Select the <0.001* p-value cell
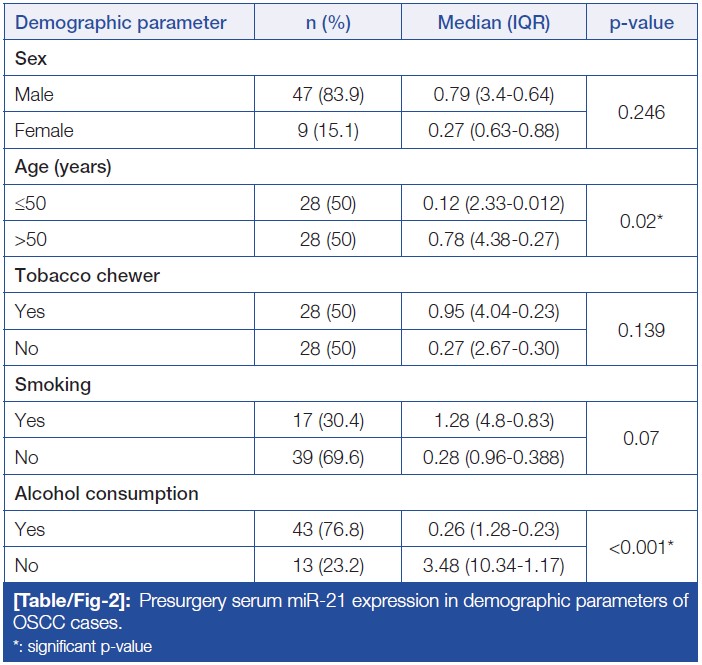This screenshot has width=702, height=665. pyautogui.click(x=640, y=547)
